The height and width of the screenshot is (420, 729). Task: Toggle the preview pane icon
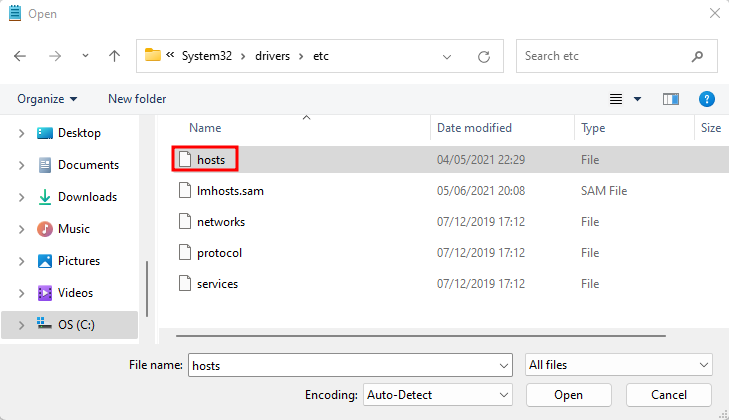pyautogui.click(x=671, y=99)
